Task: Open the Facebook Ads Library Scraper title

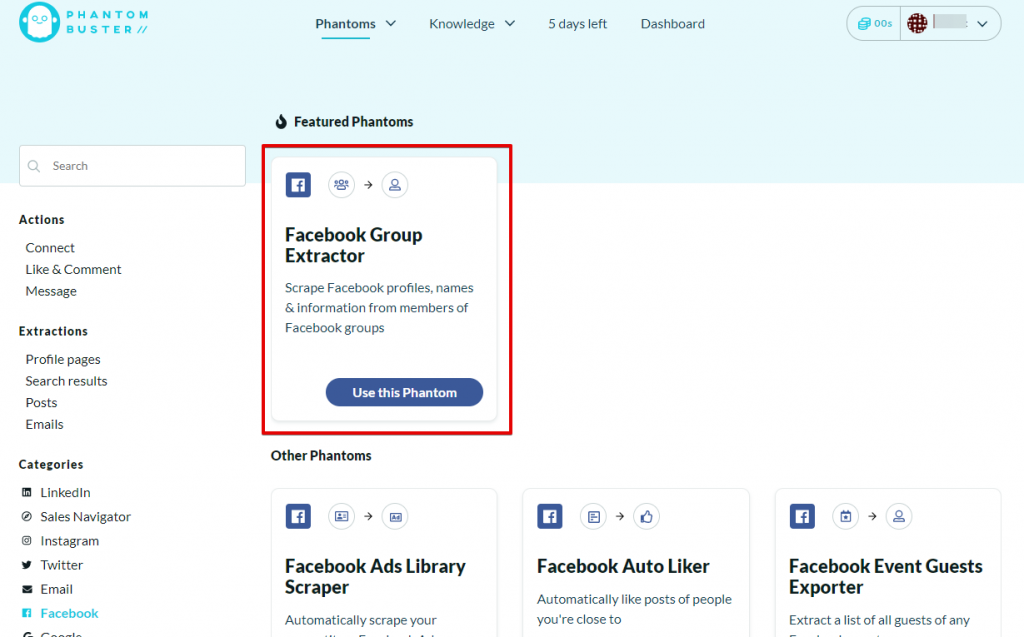Action: 375,576
